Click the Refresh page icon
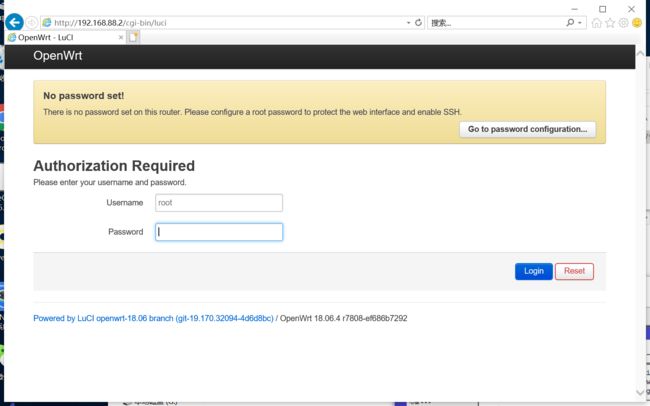The height and width of the screenshot is (406, 650). pyautogui.click(x=419, y=22)
